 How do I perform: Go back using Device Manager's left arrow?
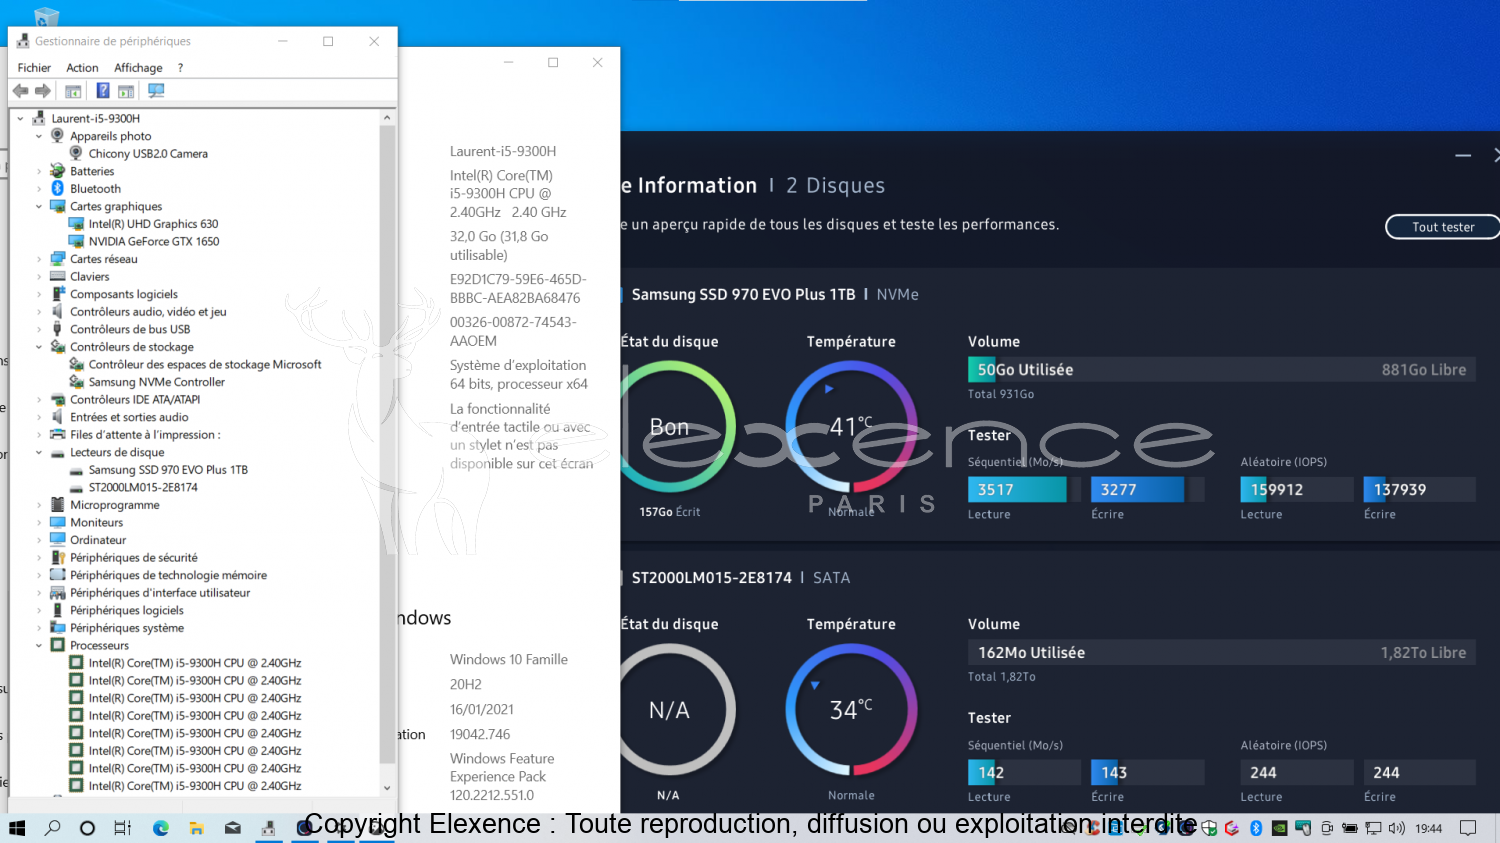[20, 91]
